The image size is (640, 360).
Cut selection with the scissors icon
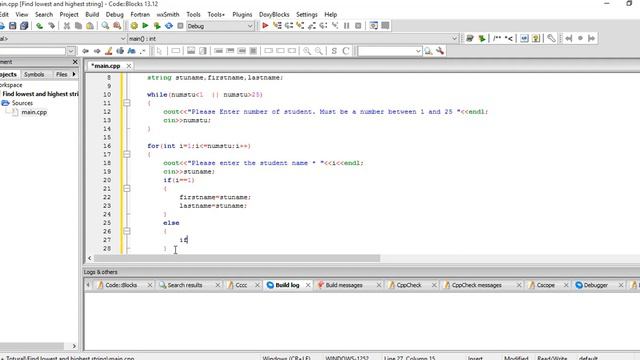(67, 26)
